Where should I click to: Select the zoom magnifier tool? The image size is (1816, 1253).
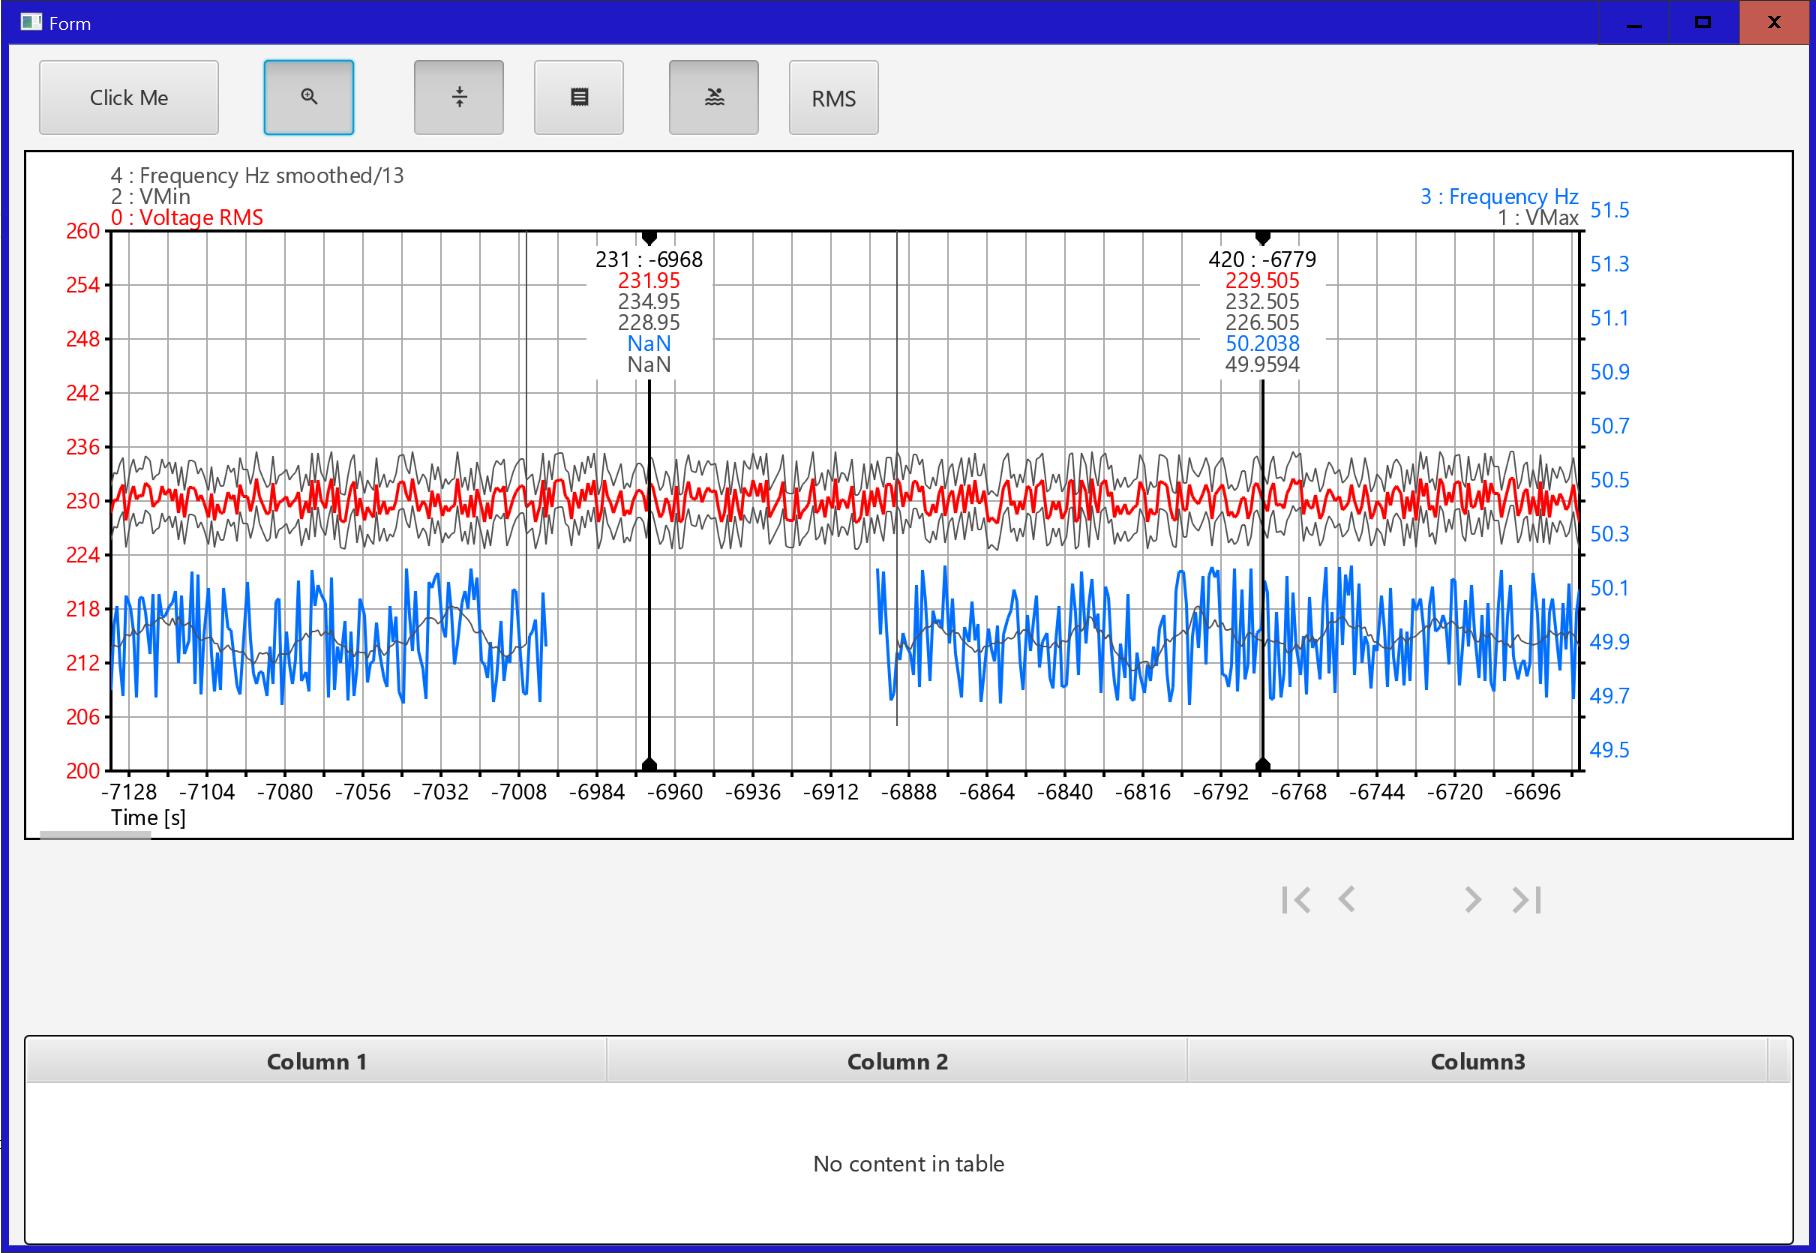click(x=308, y=97)
